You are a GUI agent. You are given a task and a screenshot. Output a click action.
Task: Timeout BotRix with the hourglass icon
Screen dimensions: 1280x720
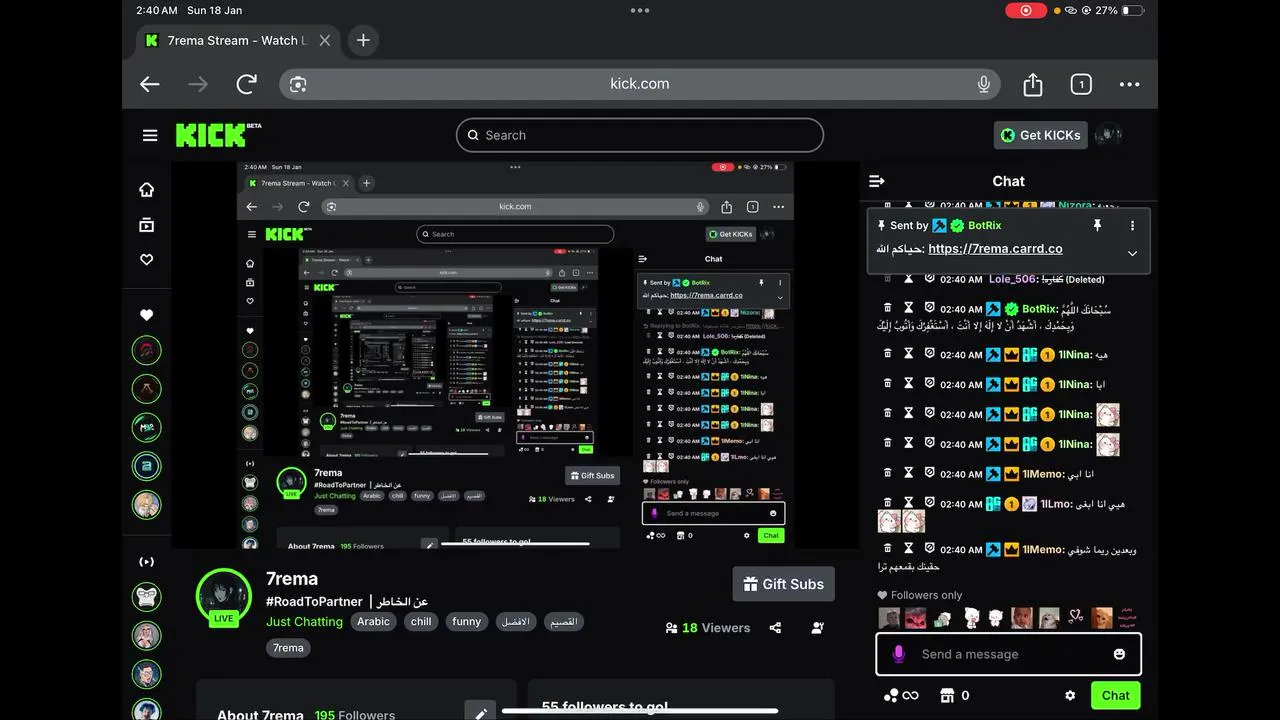click(x=908, y=308)
